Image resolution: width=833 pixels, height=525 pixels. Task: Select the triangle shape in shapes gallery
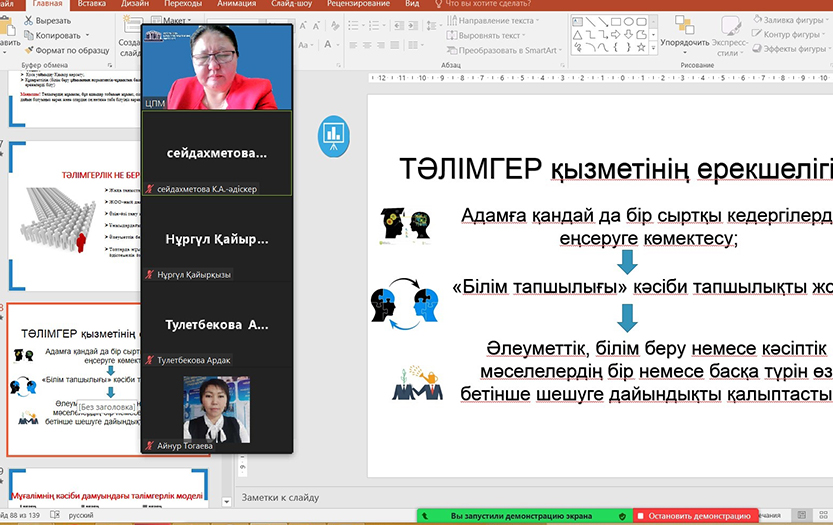(578, 34)
